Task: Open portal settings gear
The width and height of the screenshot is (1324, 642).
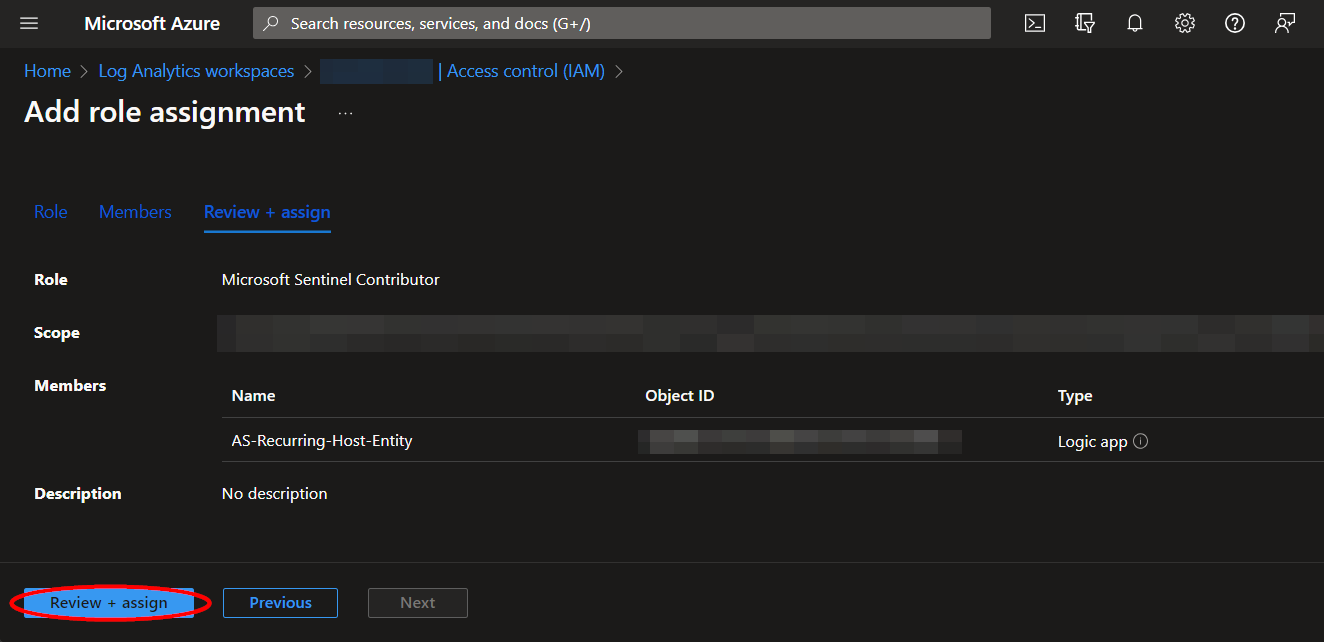Action: pyautogui.click(x=1185, y=23)
